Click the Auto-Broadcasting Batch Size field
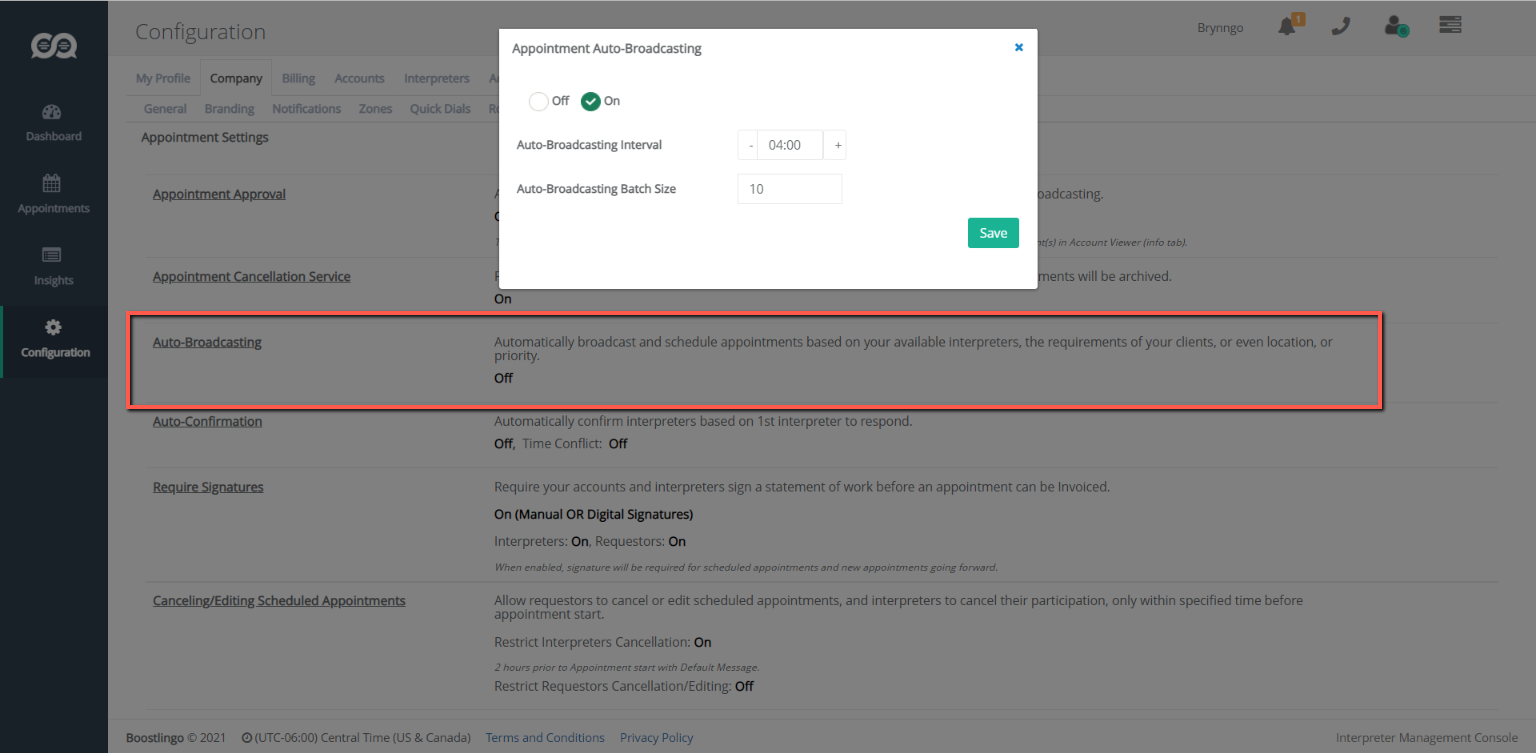This screenshot has width=1536, height=753. coord(789,189)
